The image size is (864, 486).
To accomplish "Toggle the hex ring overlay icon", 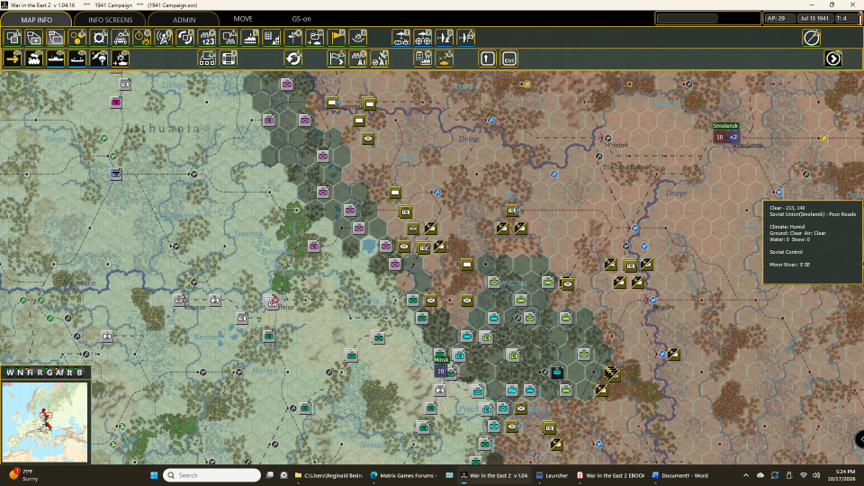I will point(99,38).
